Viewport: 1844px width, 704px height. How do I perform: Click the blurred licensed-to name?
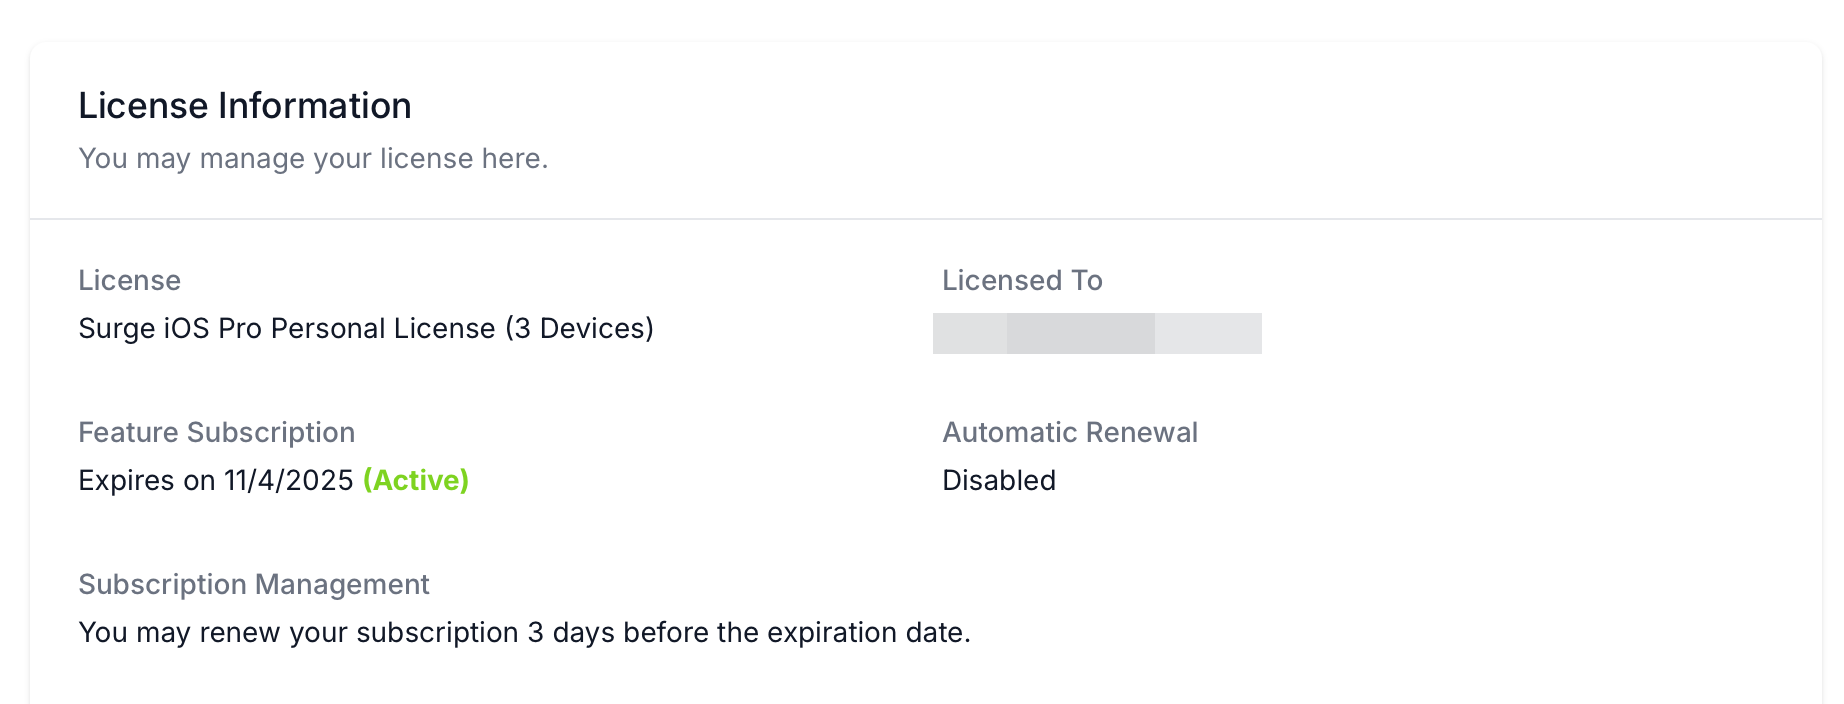click(1097, 333)
